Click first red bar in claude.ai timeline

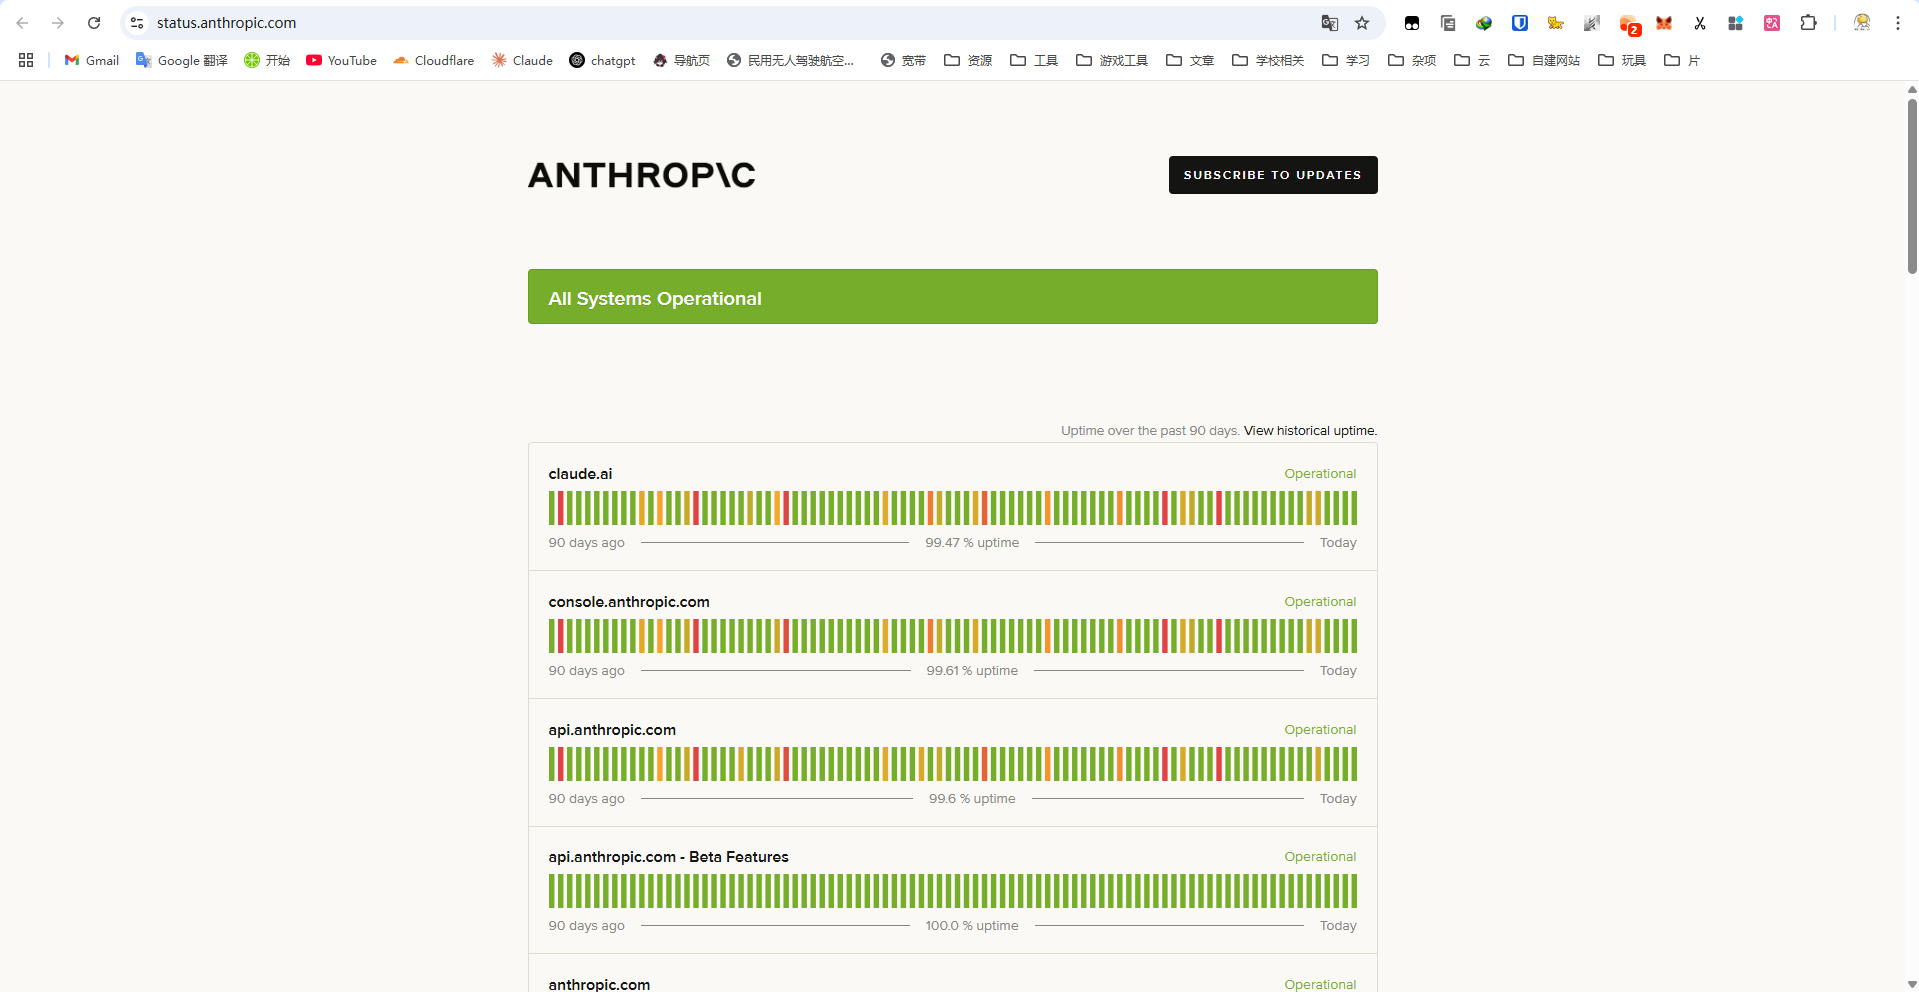(560, 508)
